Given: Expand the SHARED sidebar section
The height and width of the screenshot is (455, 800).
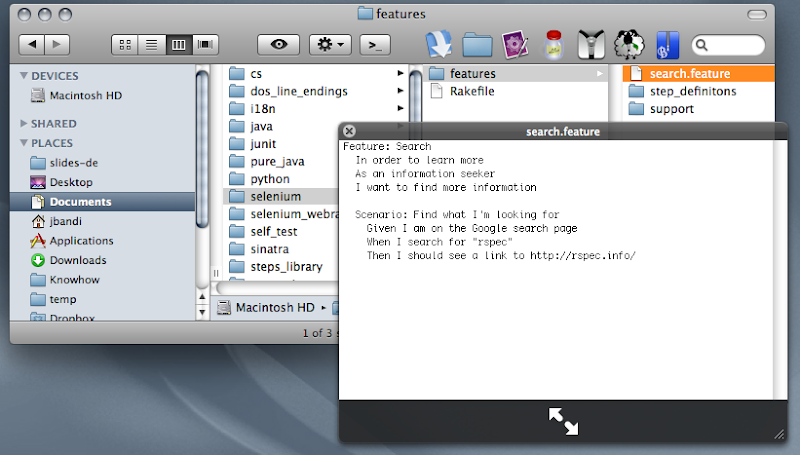Looking at the screenshot, I should point(23,123).
